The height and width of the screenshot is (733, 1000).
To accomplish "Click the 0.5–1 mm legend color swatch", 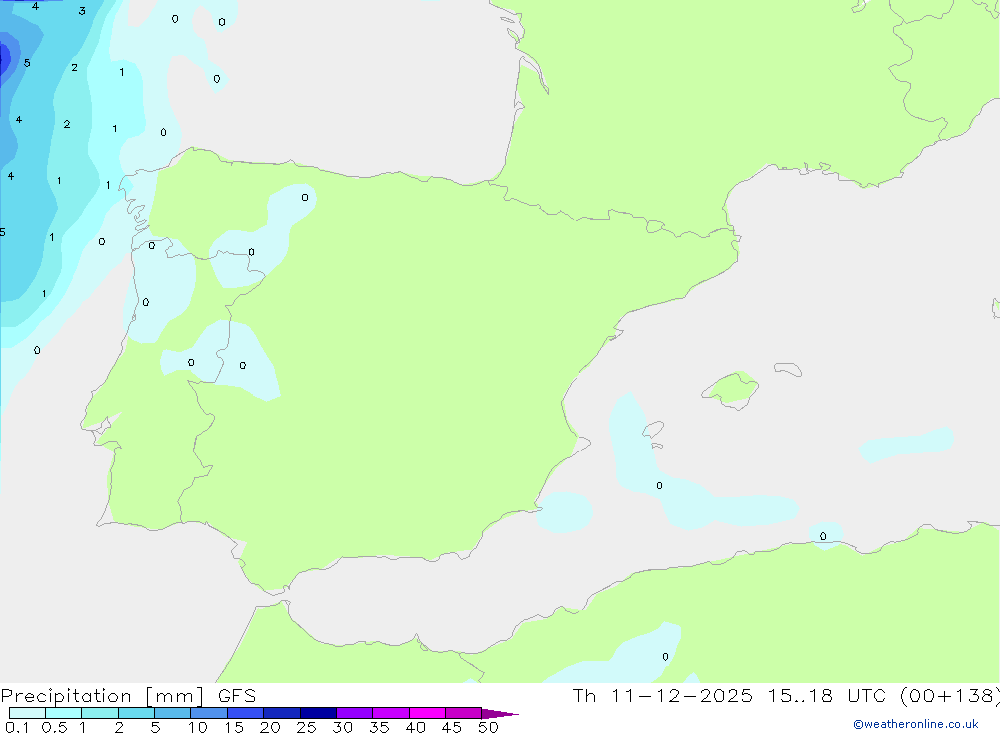I will point(63,713).
